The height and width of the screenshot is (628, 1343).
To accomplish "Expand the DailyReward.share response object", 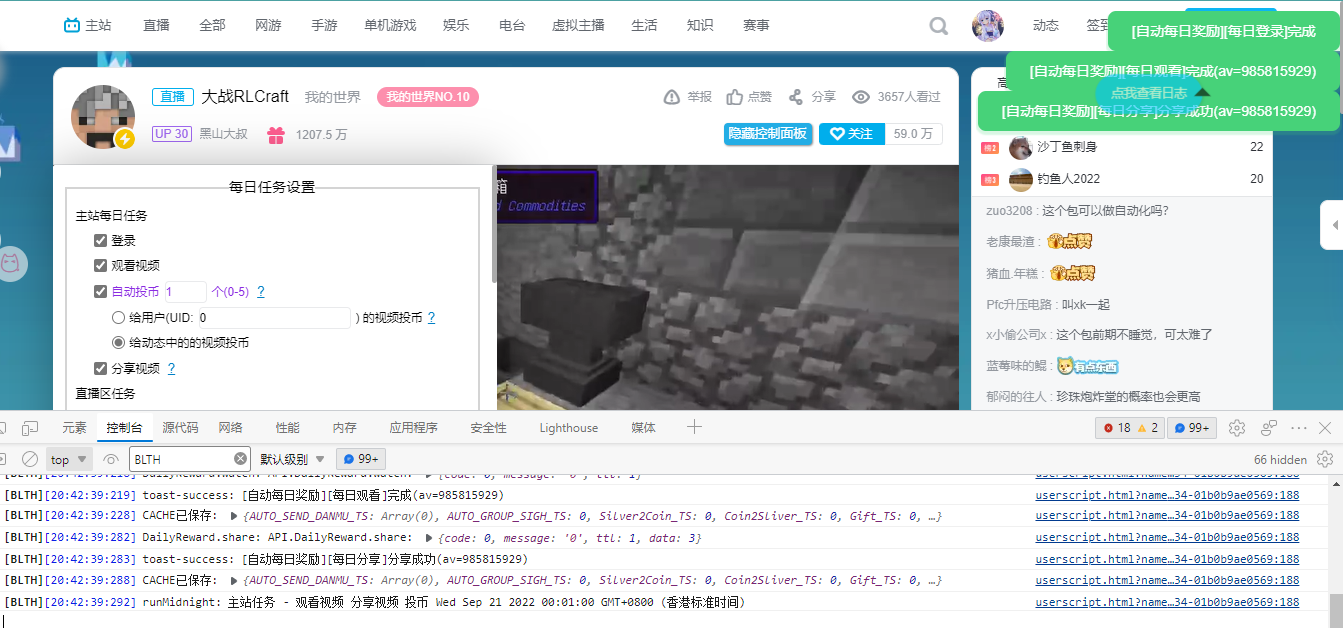I will [x=430, y=538].
